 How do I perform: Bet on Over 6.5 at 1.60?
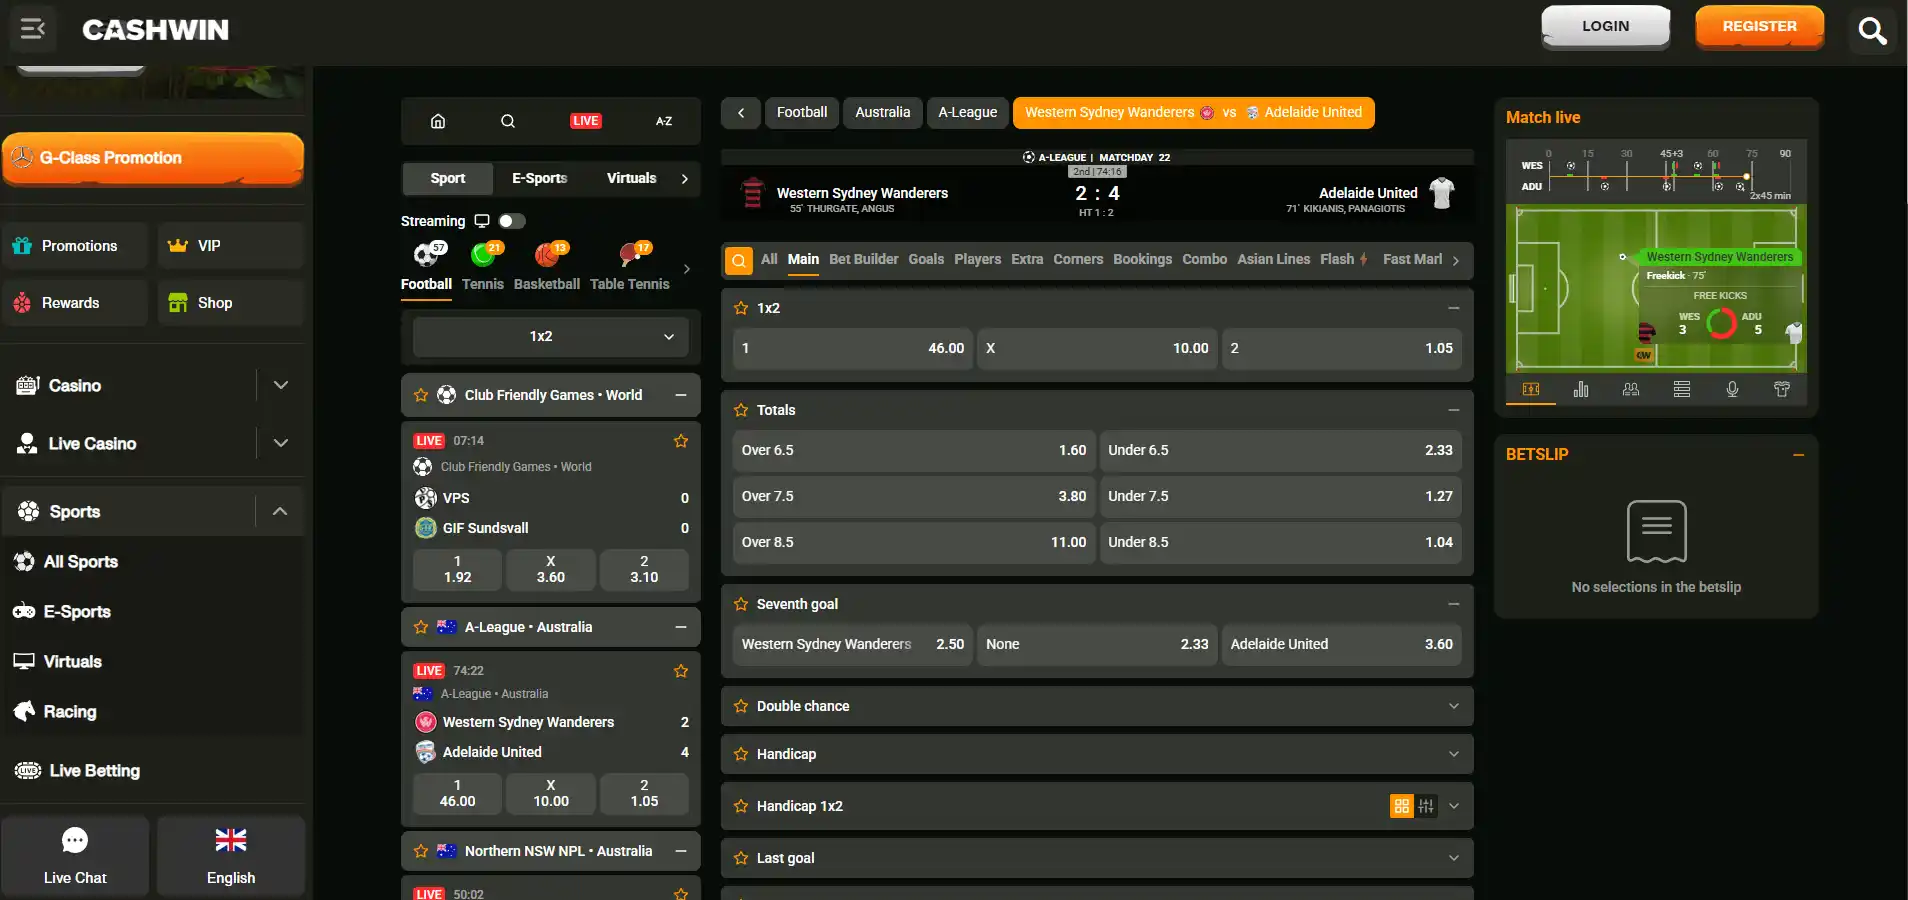coord(914,451)
